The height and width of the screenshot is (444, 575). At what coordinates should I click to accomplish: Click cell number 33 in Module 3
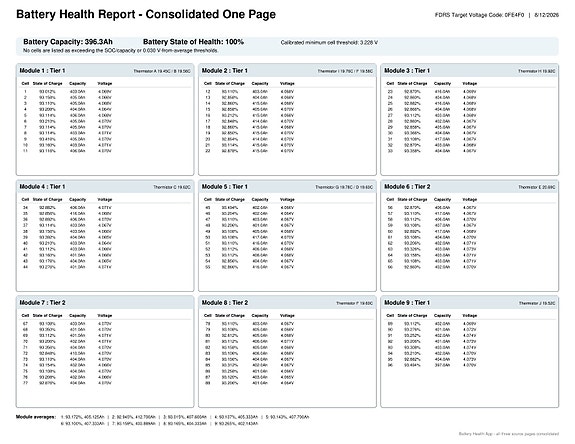point(390,151)
